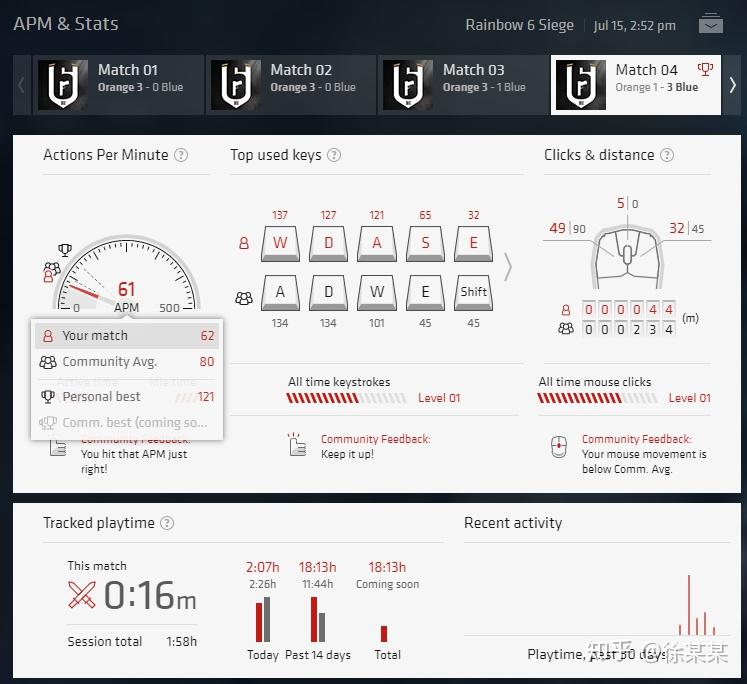Click All time mouse clicks progress bar
Screen dimensions: 747x684
tap(597, 398)
